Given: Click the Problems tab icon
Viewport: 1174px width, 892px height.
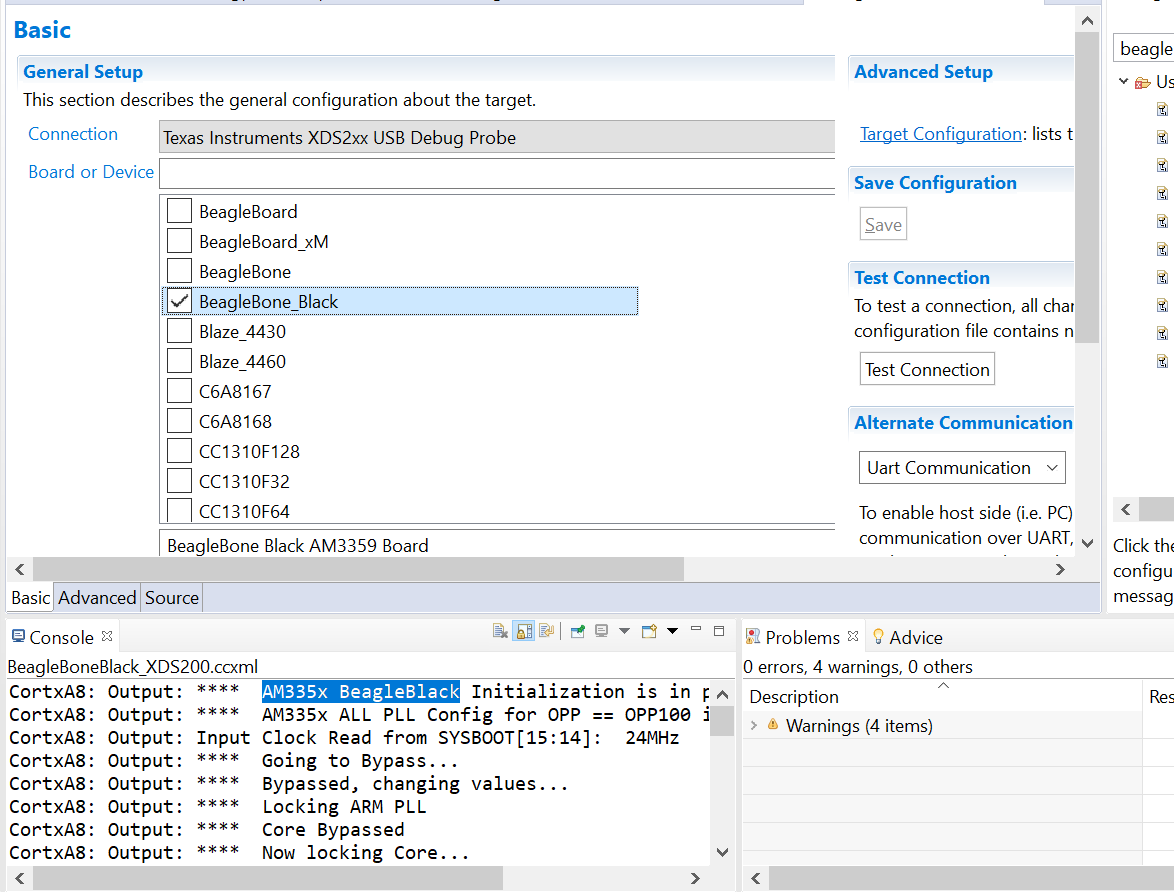Looking at the screenshot, I should pos(753,637).
